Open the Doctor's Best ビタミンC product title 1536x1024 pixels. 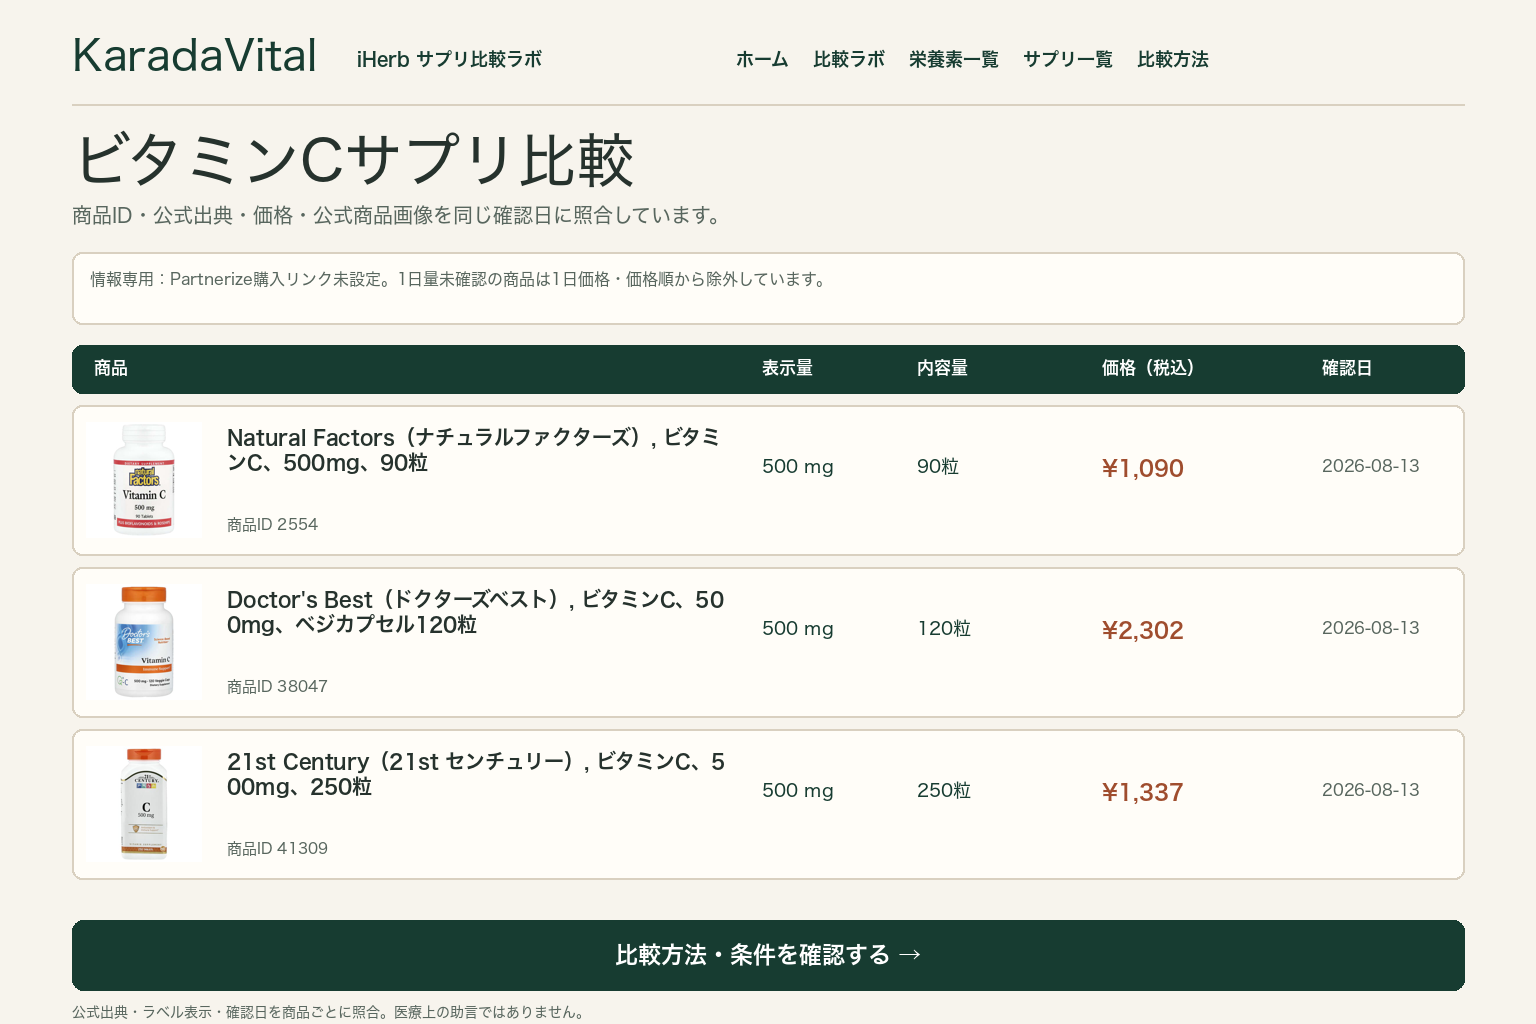475,612
